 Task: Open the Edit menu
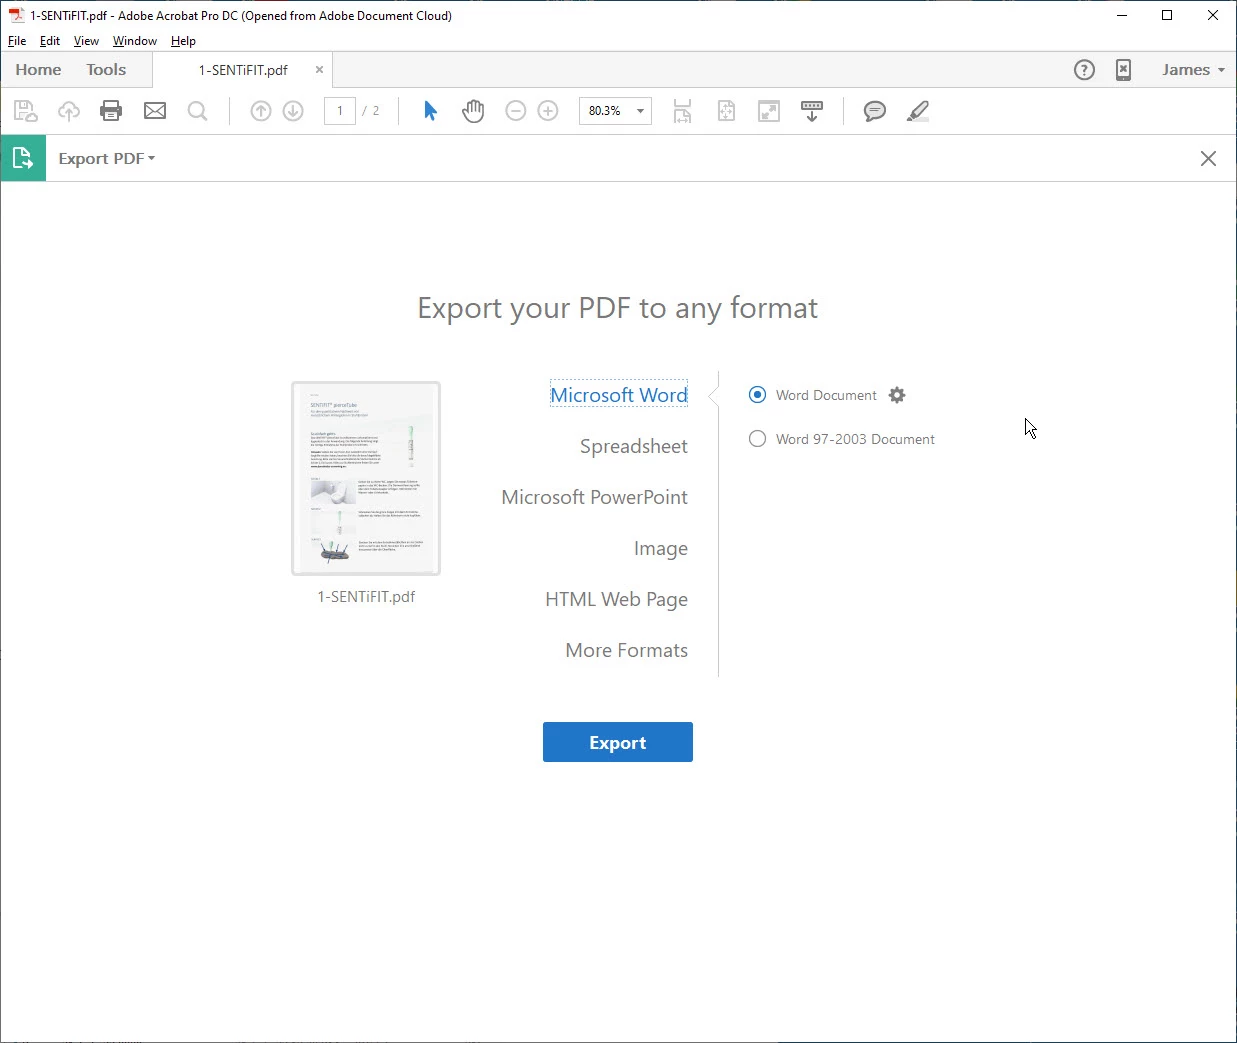coord(50,41)
